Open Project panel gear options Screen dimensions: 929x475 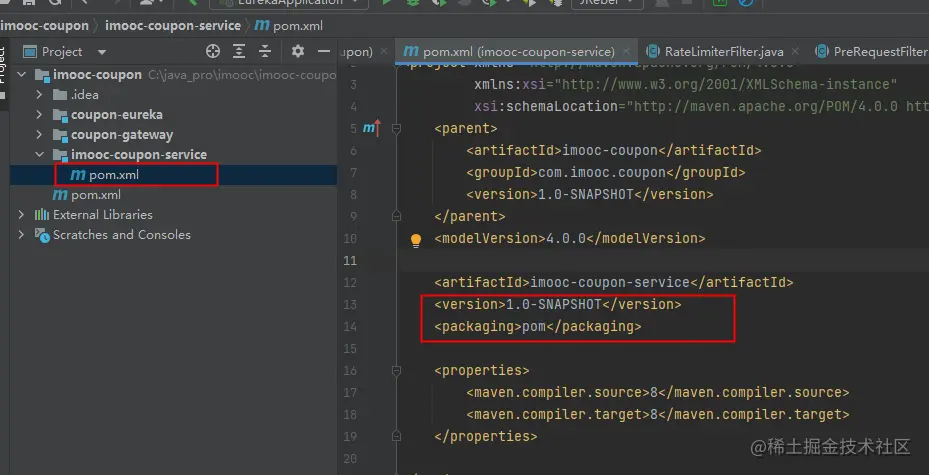pos(297,52)
